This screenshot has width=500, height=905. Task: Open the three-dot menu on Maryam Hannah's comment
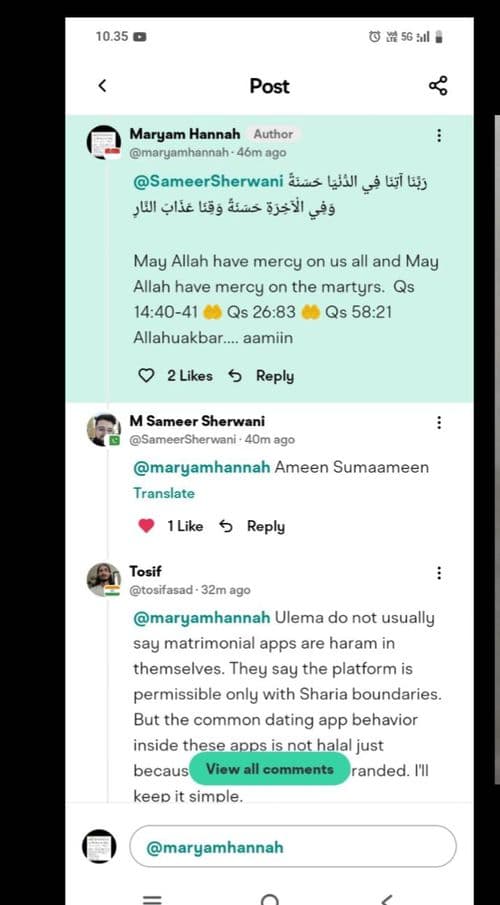point(439,136)
